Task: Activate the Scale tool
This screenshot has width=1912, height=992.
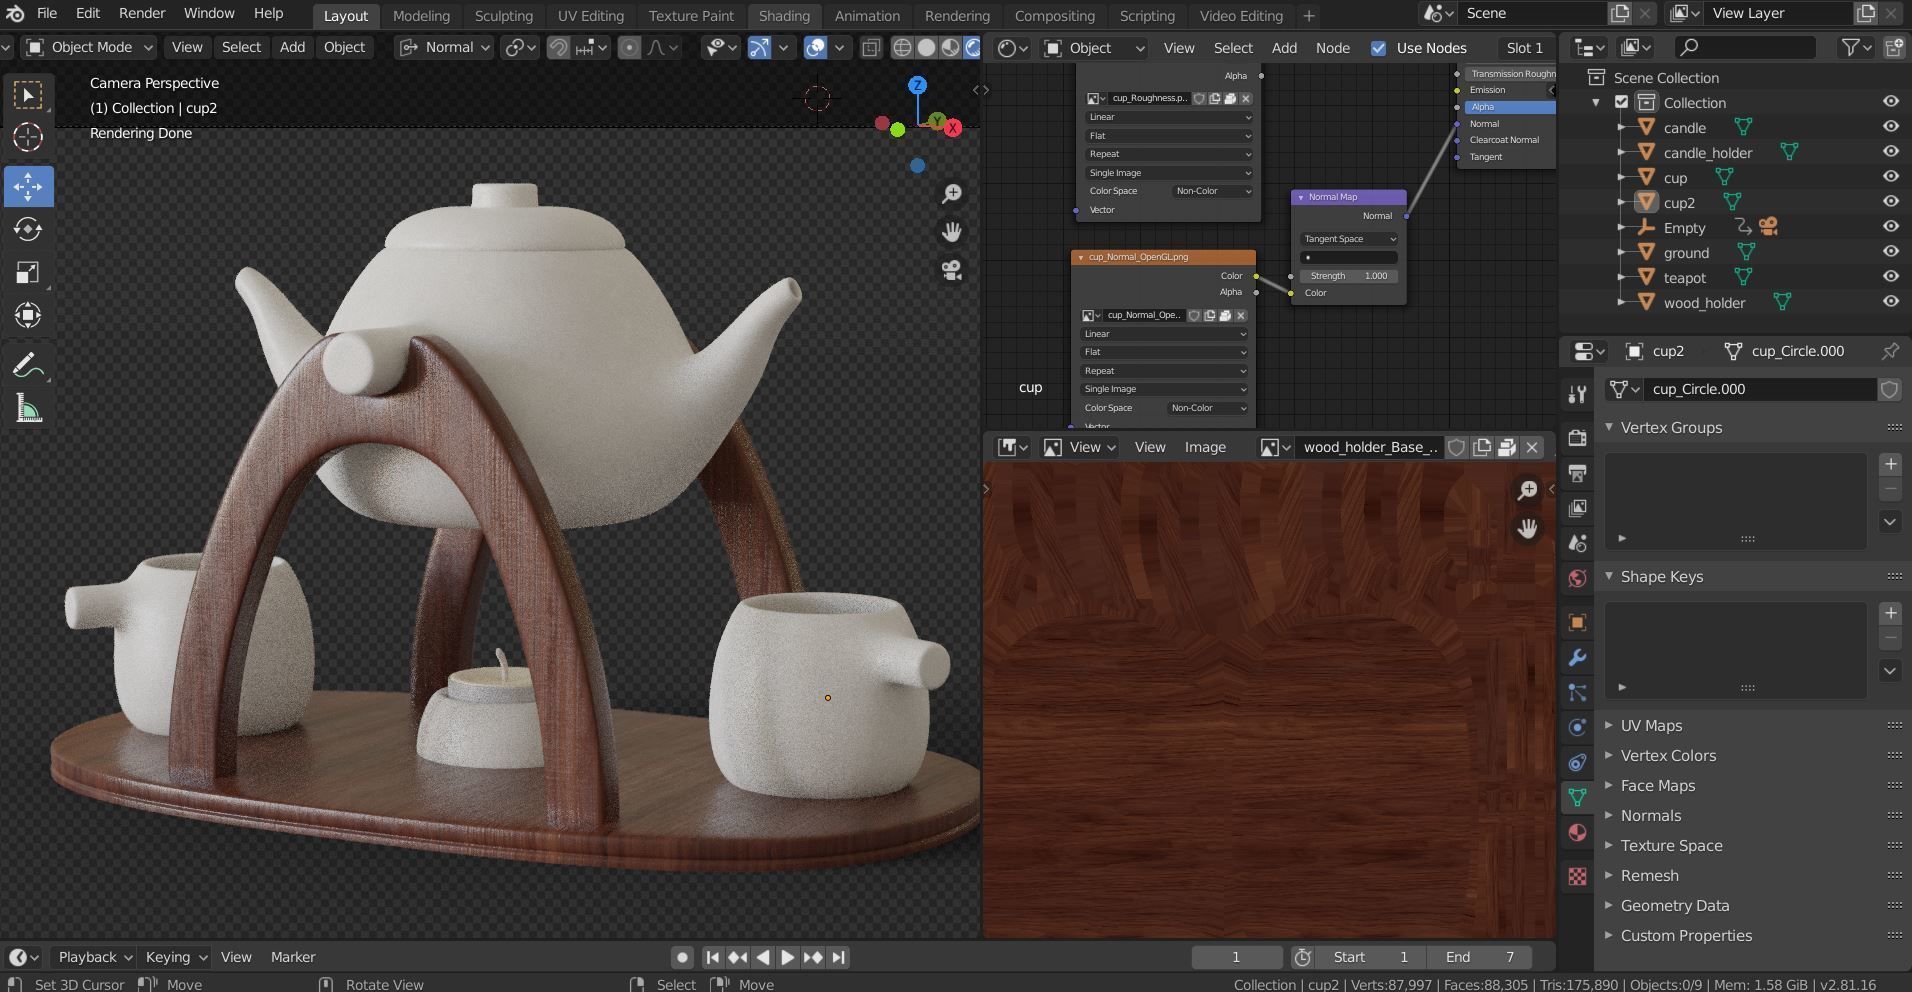Action: click(28, 272)
